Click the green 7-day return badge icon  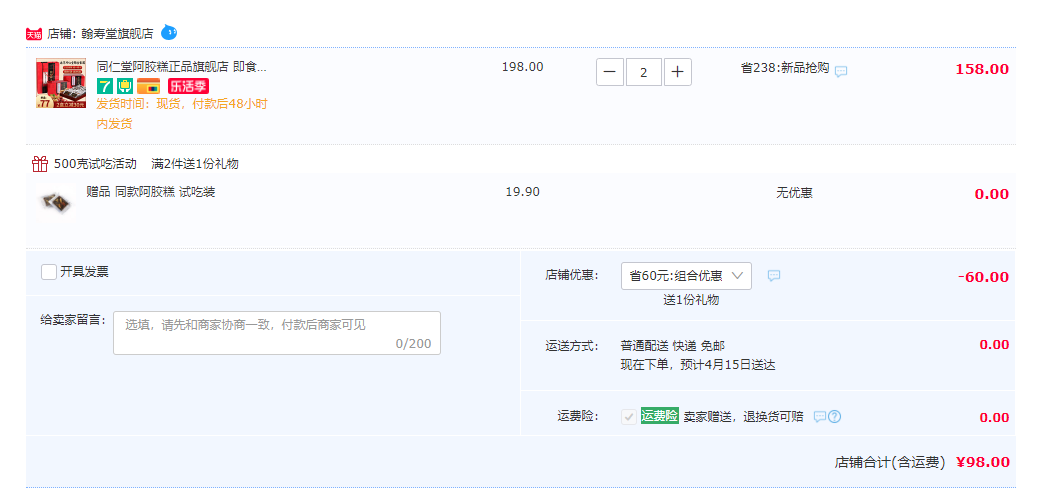(105, 86)
